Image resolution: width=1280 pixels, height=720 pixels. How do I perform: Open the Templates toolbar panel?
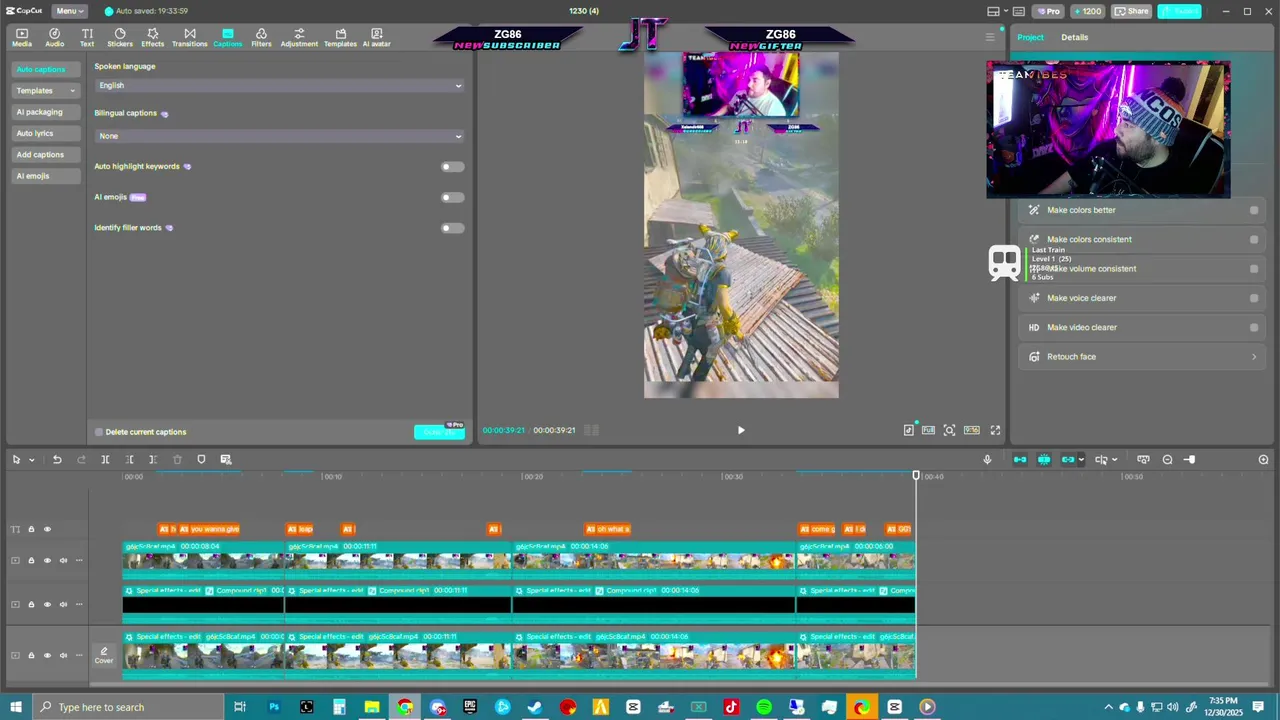click(x=340, y=37)
